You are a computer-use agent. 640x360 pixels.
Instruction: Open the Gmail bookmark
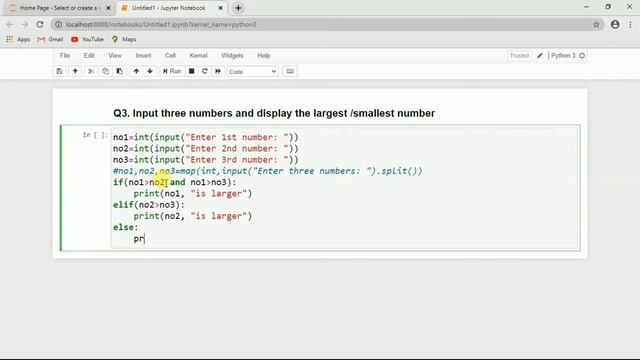50,40
